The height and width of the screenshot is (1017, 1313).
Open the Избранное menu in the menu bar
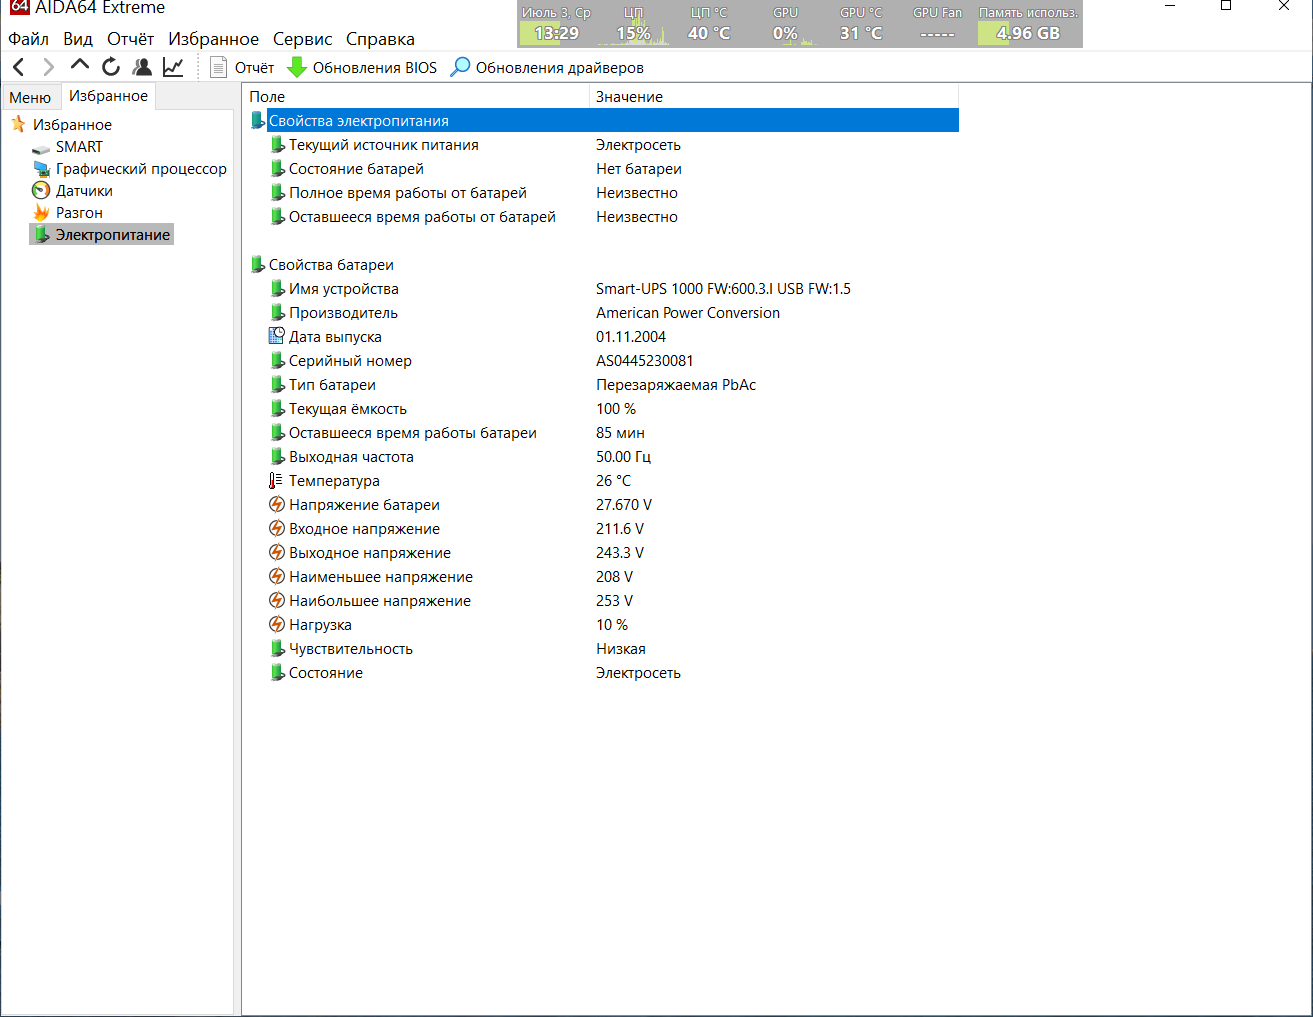[x=213, y=39]
